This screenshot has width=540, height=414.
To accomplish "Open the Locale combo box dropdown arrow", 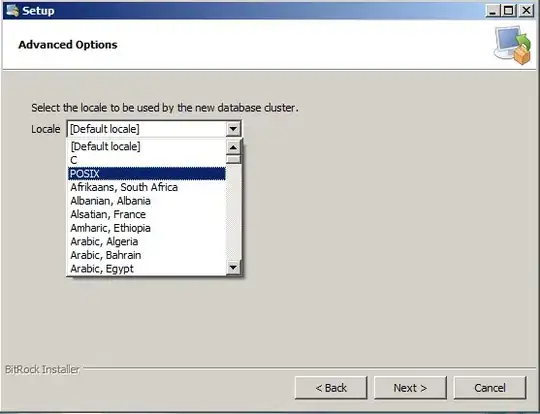I will click(233, 129).
